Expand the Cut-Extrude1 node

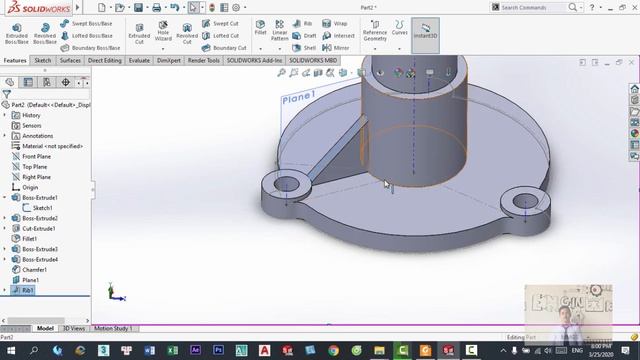(5, 229)
